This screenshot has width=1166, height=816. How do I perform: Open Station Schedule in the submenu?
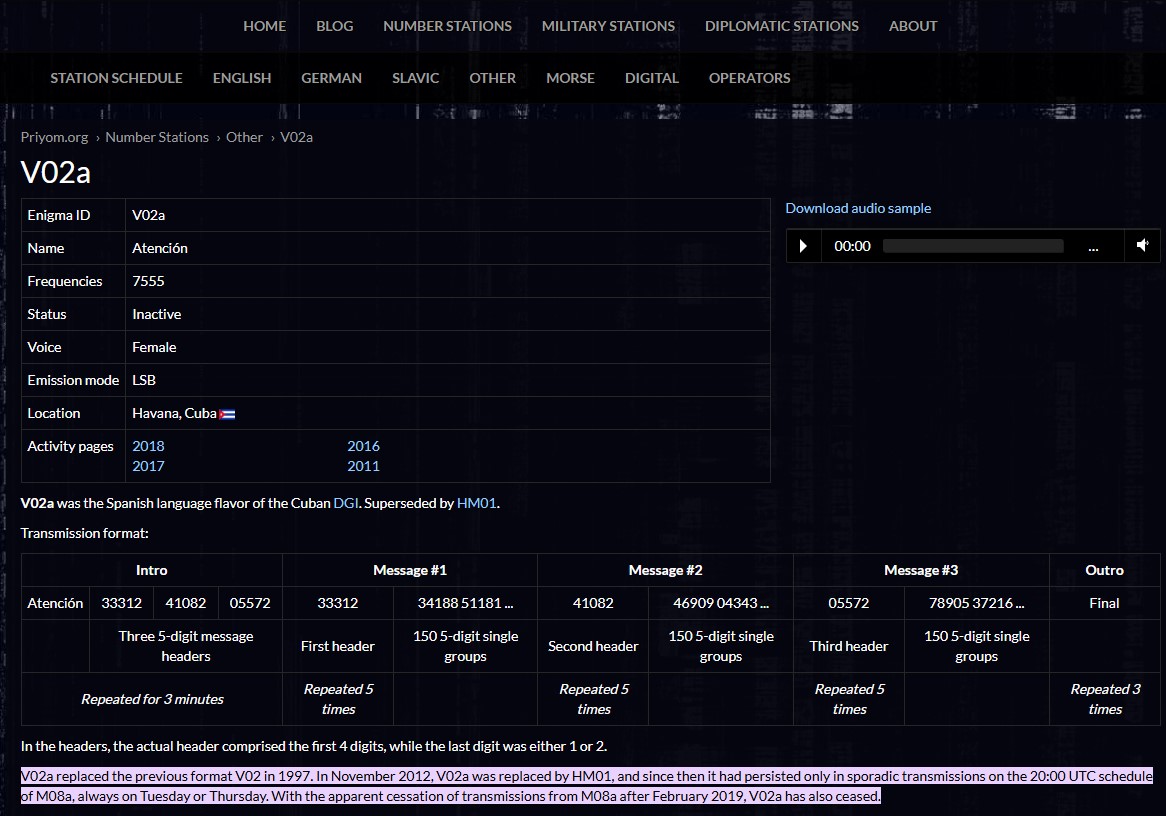(116, 78)
